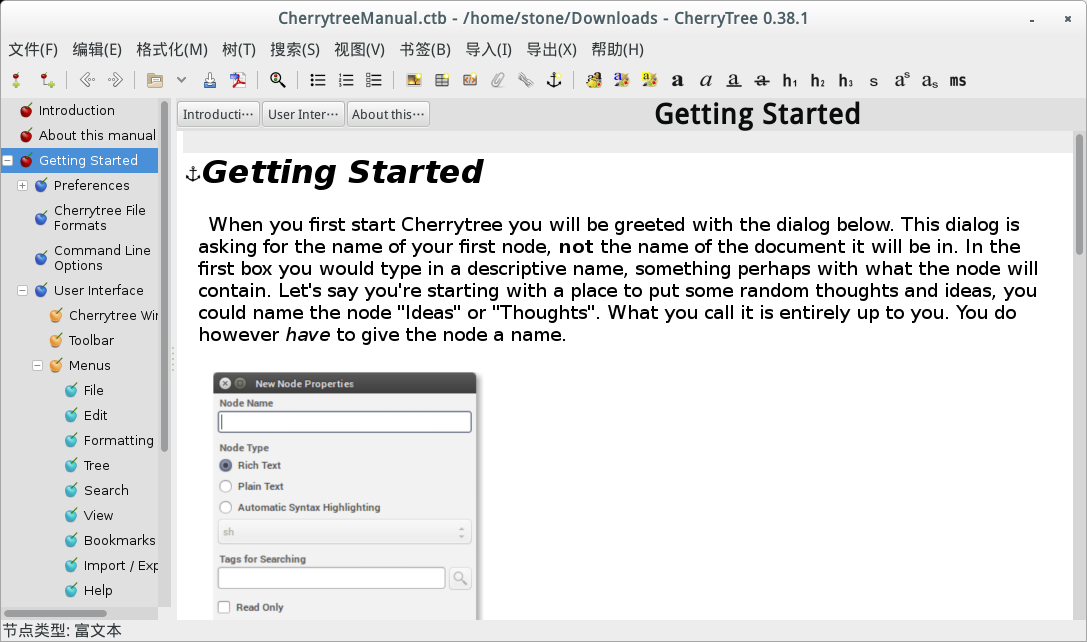This screenshot has height=642, width=1087.
Task: Jump to the User Inter… node button
Action: [x=303, y=114]
